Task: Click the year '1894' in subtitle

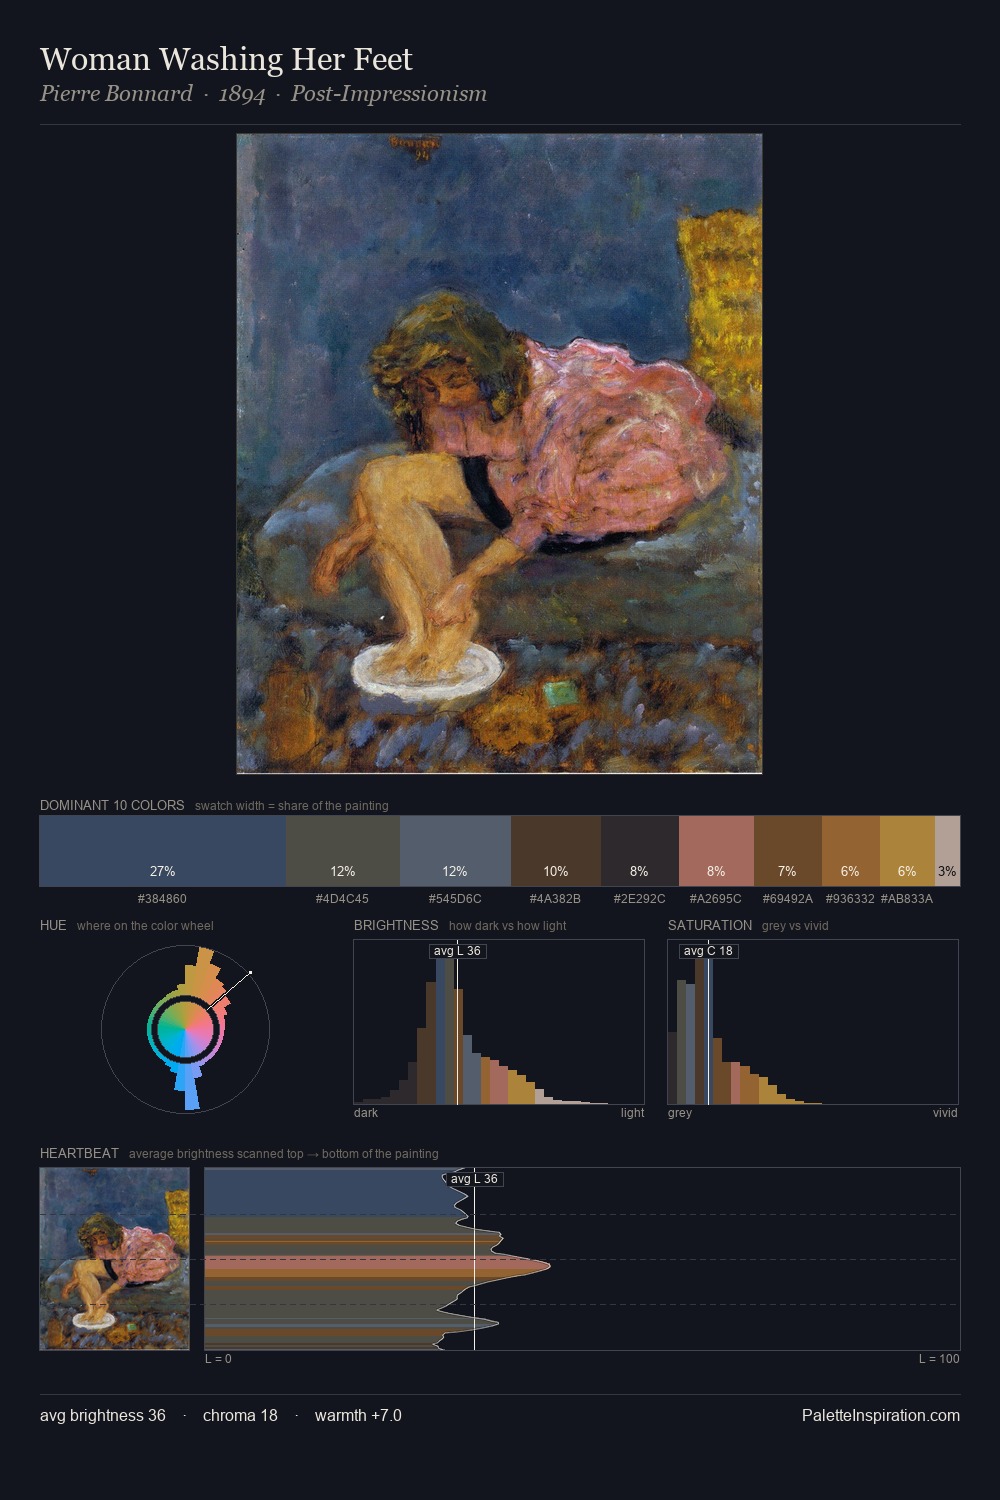Action: click(242, 94)
